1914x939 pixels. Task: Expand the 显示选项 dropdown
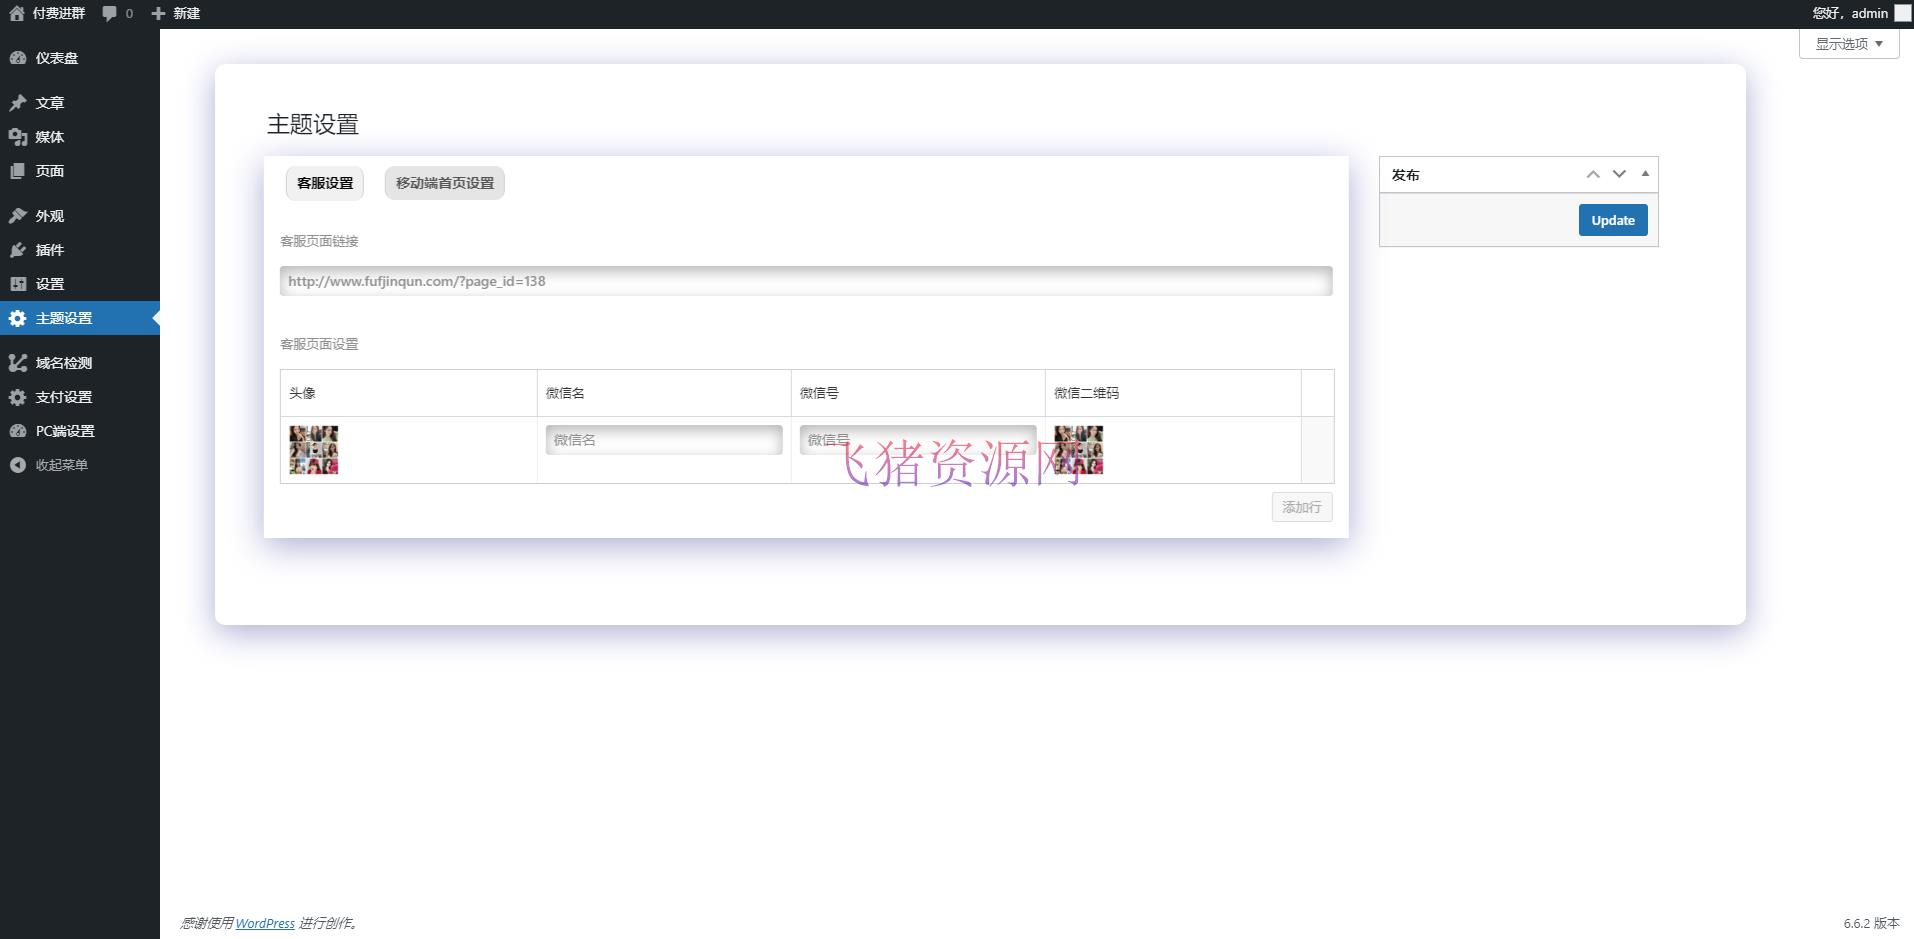coord(1849,44)
